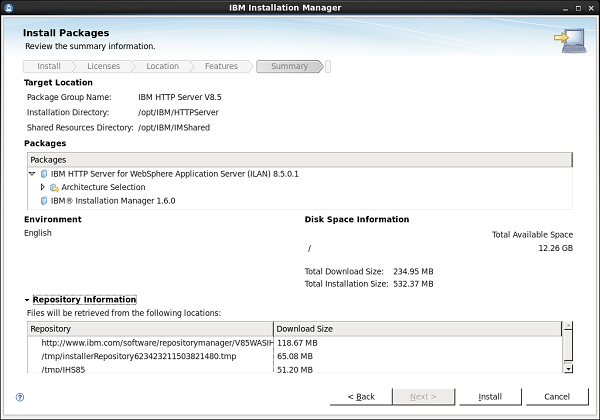Click the Packages table column header
600x420 pixels.
(x=300, y=160)
